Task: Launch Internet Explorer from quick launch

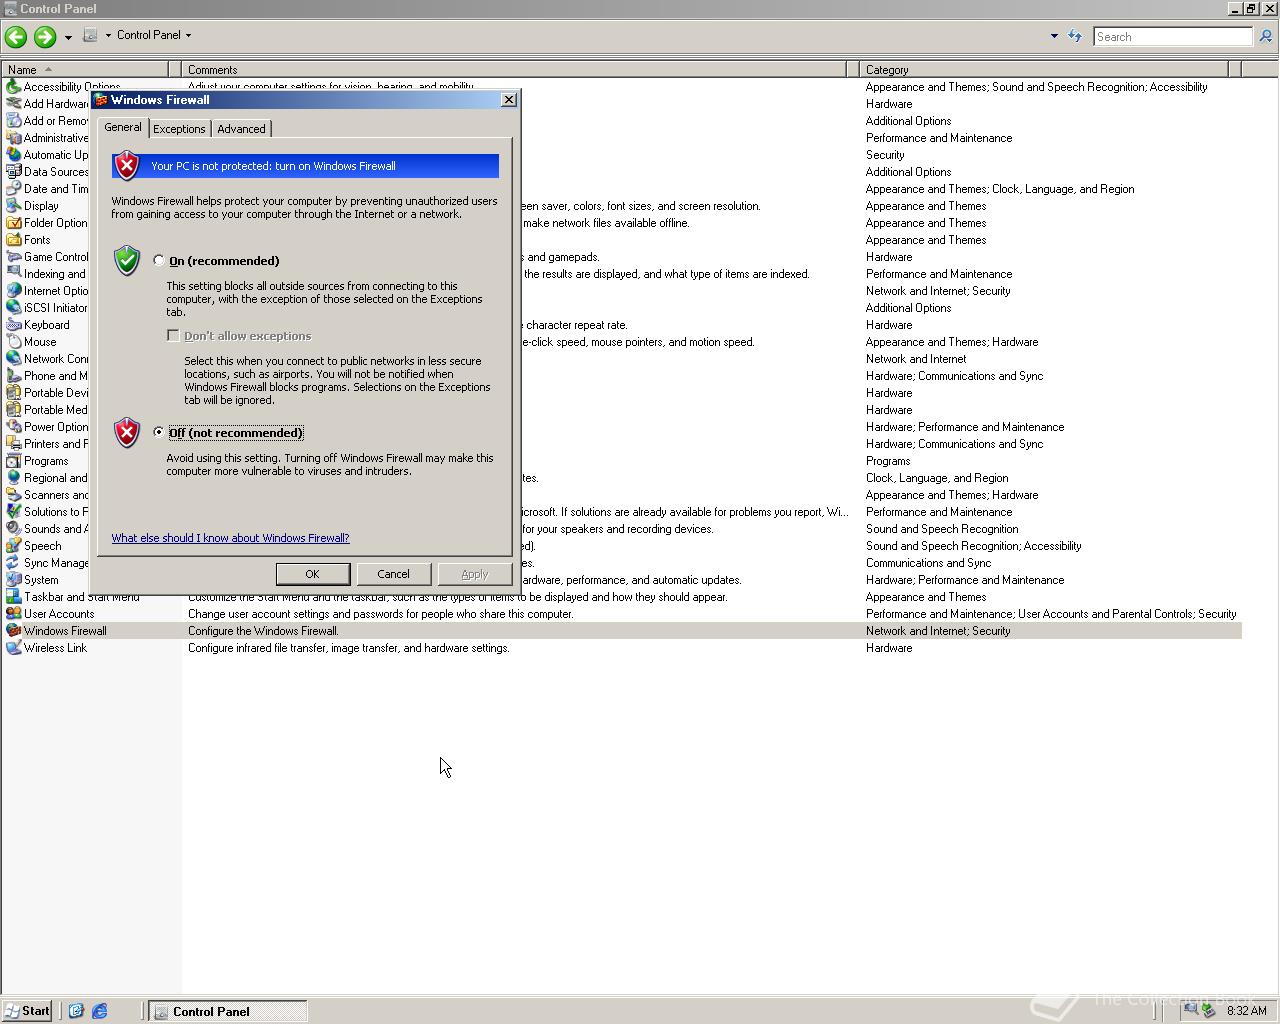Action: pyautogui.click(x=99, y=1011)
